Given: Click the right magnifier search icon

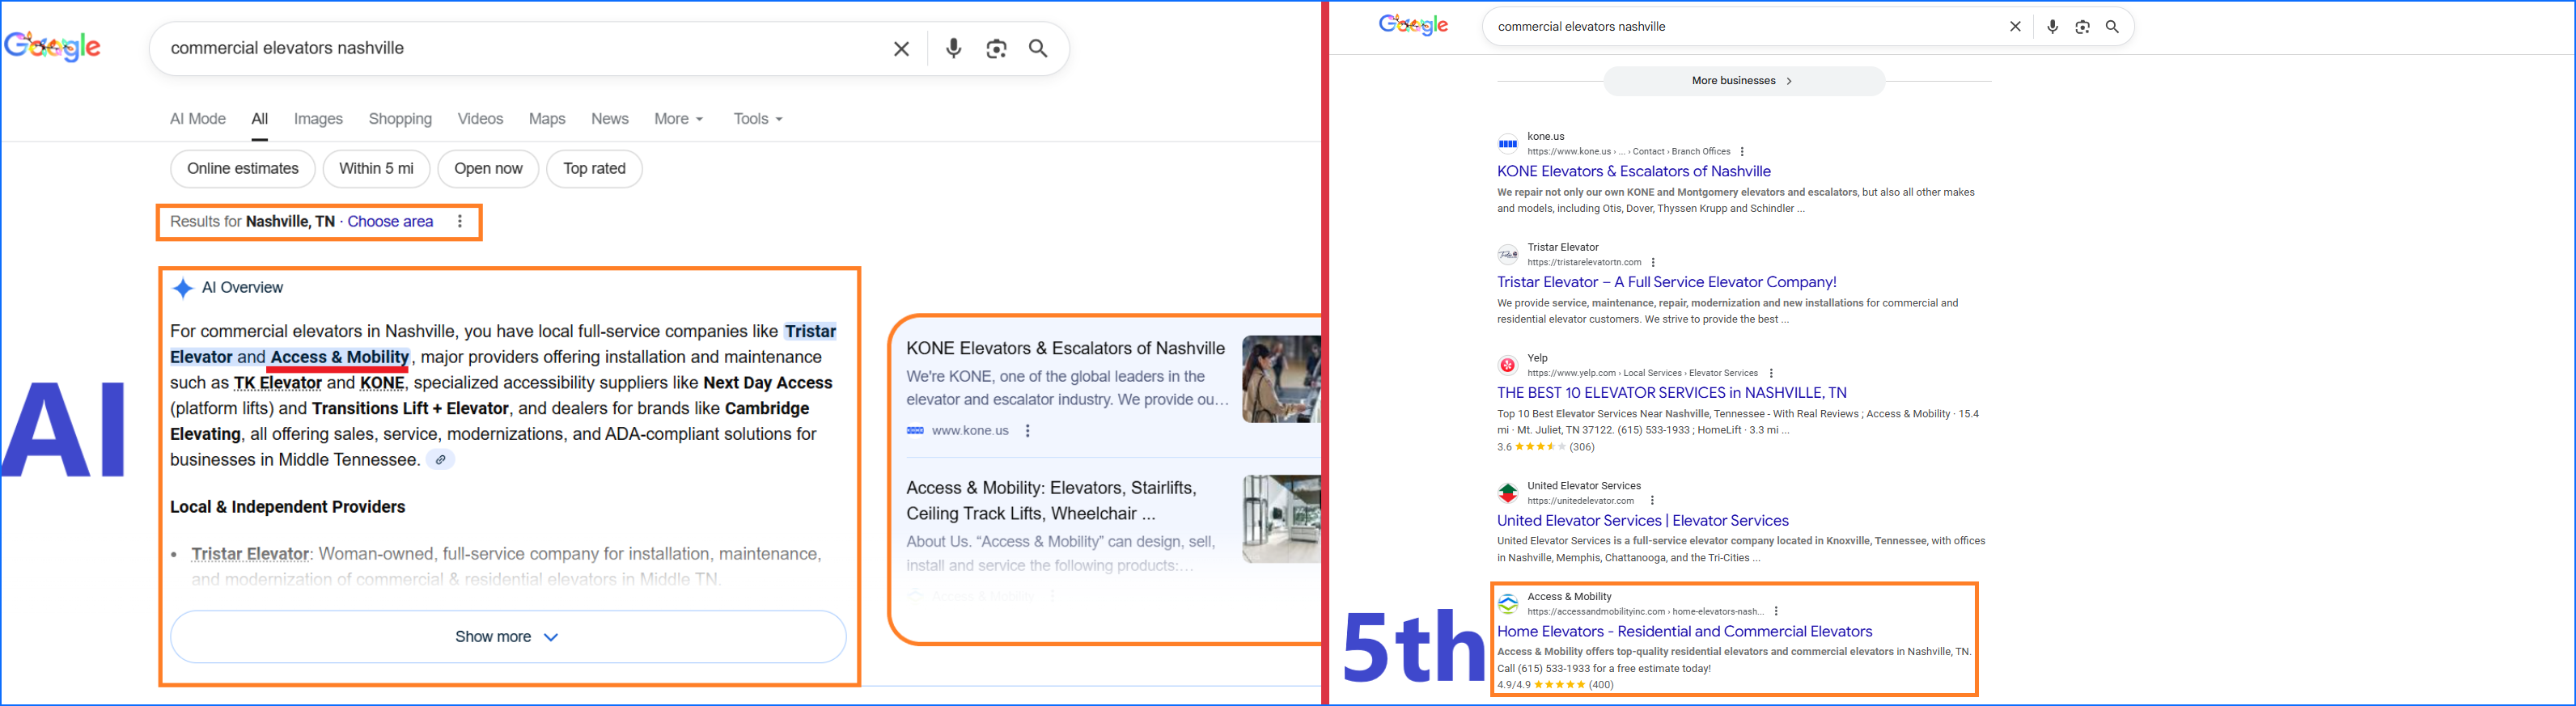Looking at the screenshot, I should [2112, 27].
